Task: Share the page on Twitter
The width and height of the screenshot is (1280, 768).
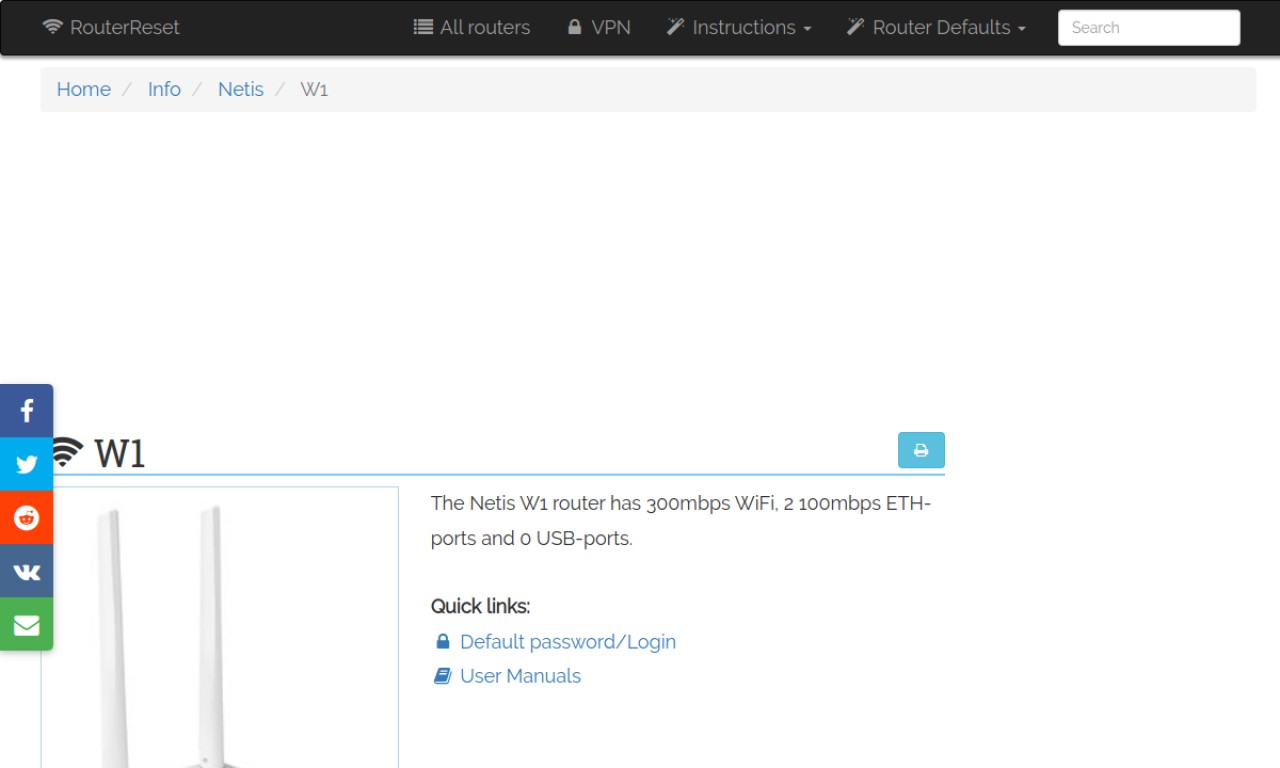Action: (26, 464)
